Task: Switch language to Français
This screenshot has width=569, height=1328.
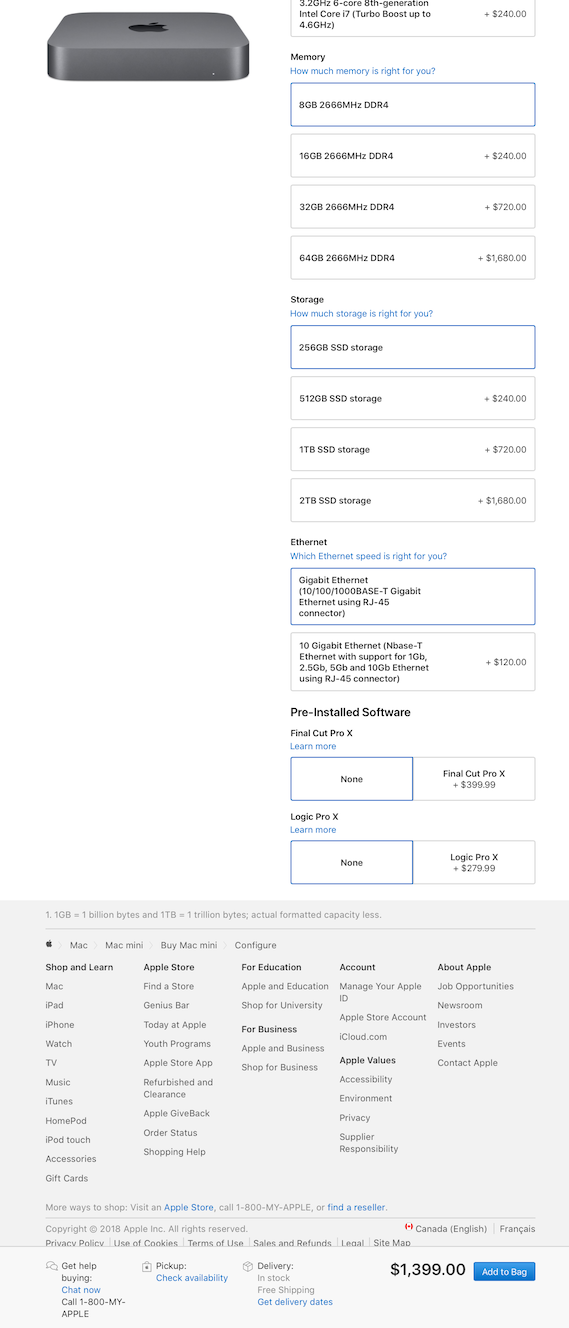Action: pos(517,1229)
